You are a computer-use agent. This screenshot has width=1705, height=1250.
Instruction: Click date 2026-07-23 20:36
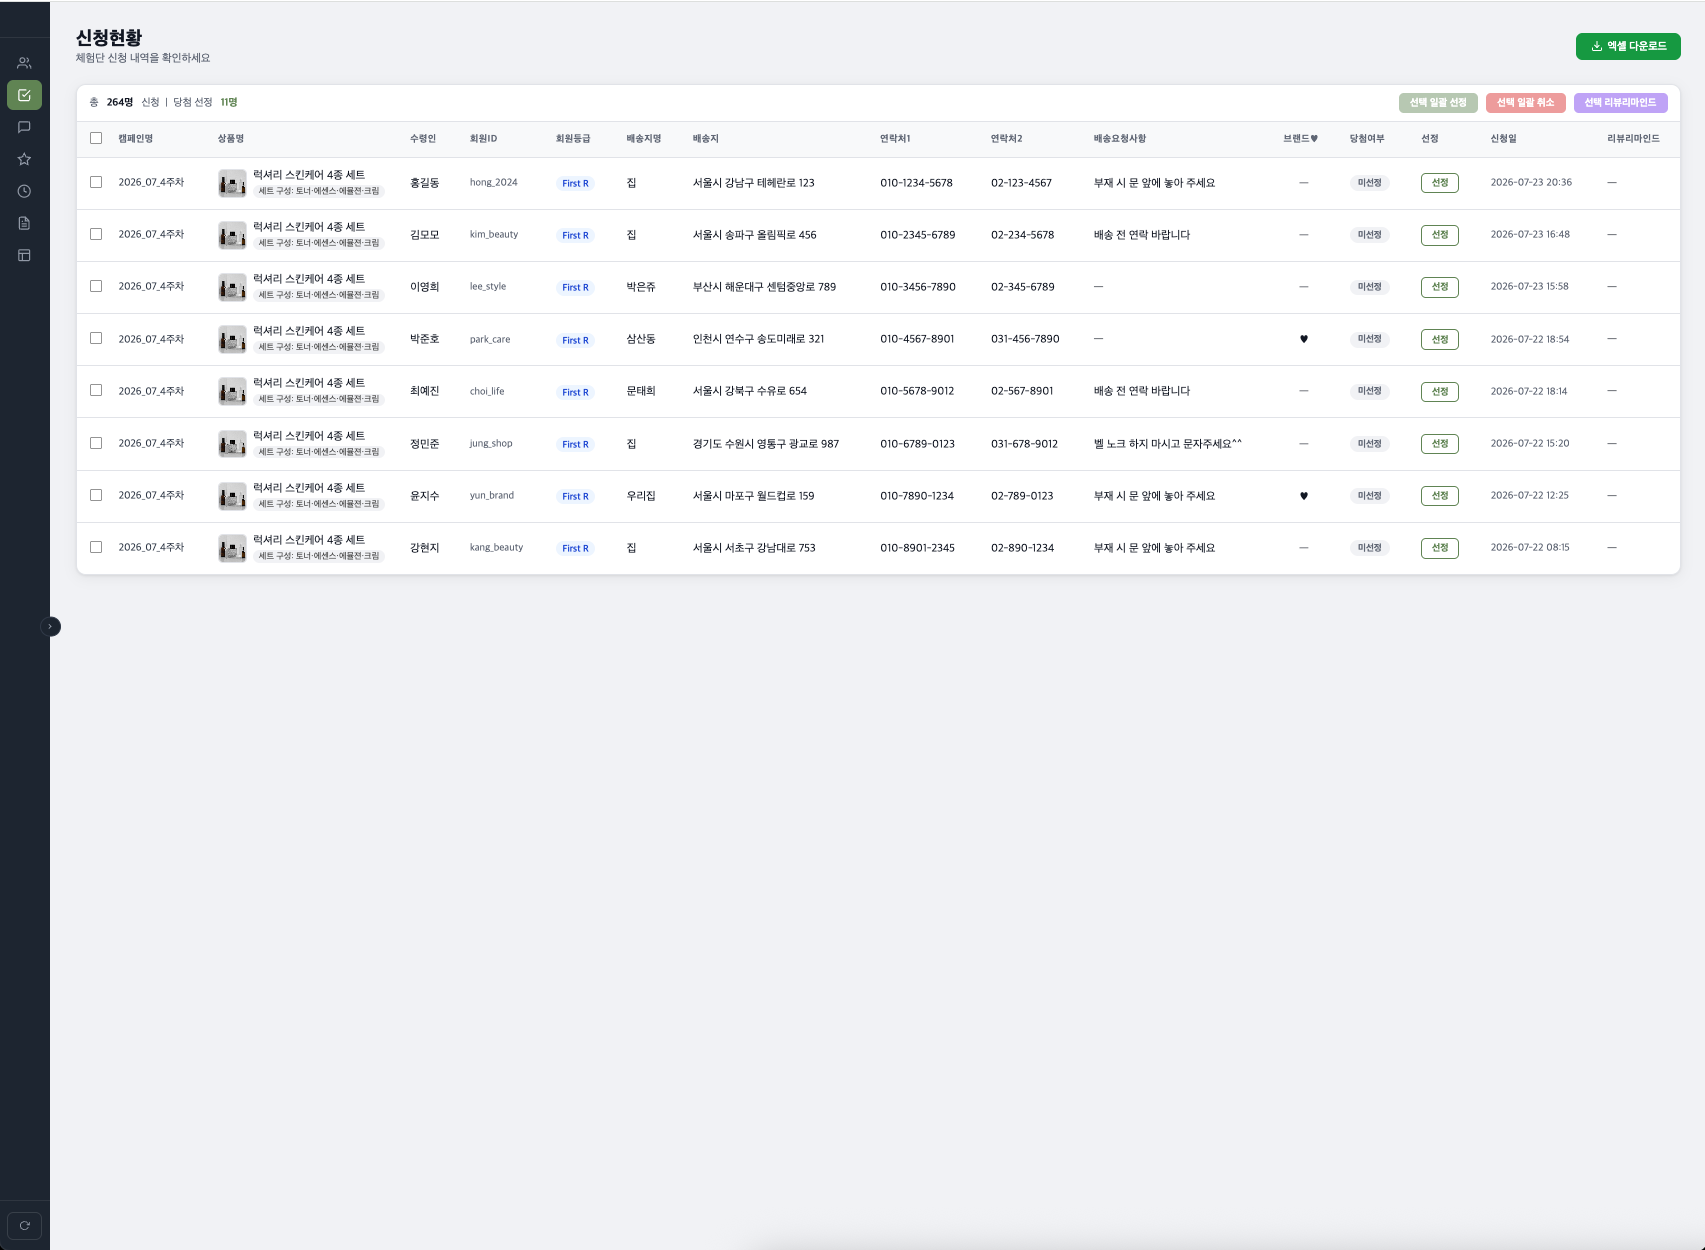tap(1531, 183)
